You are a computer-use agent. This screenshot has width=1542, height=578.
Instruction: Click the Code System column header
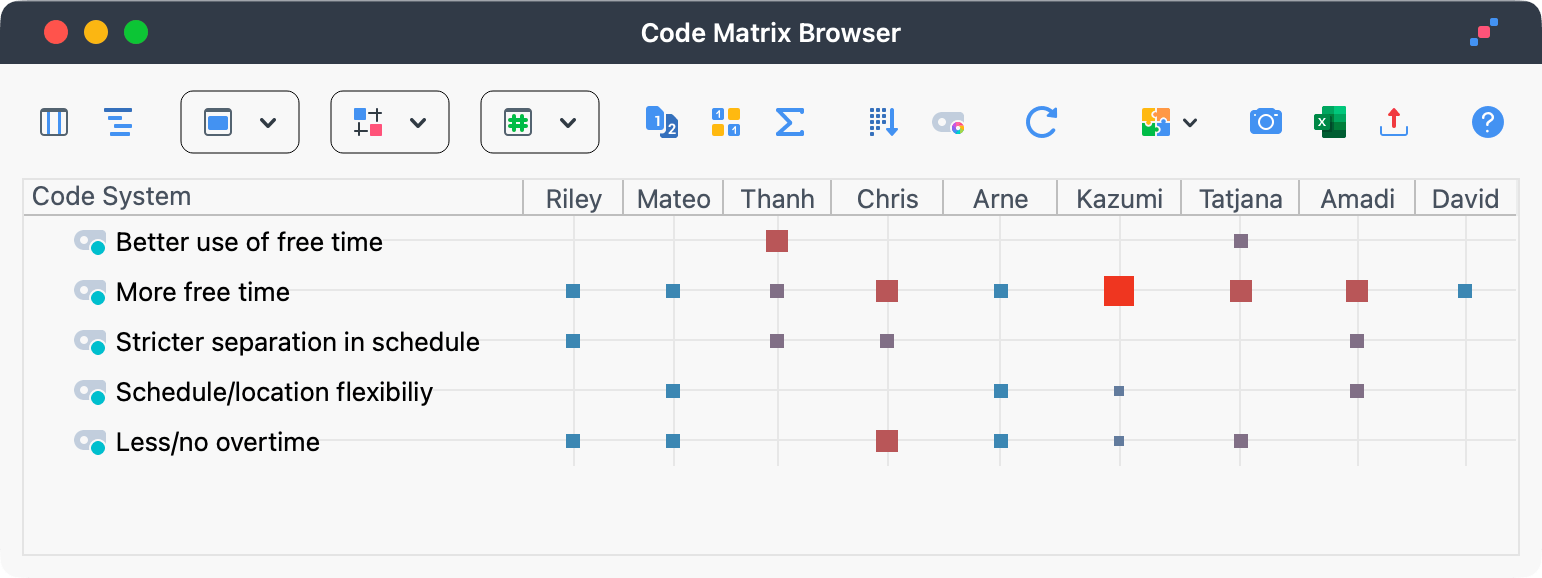point(273,197)
